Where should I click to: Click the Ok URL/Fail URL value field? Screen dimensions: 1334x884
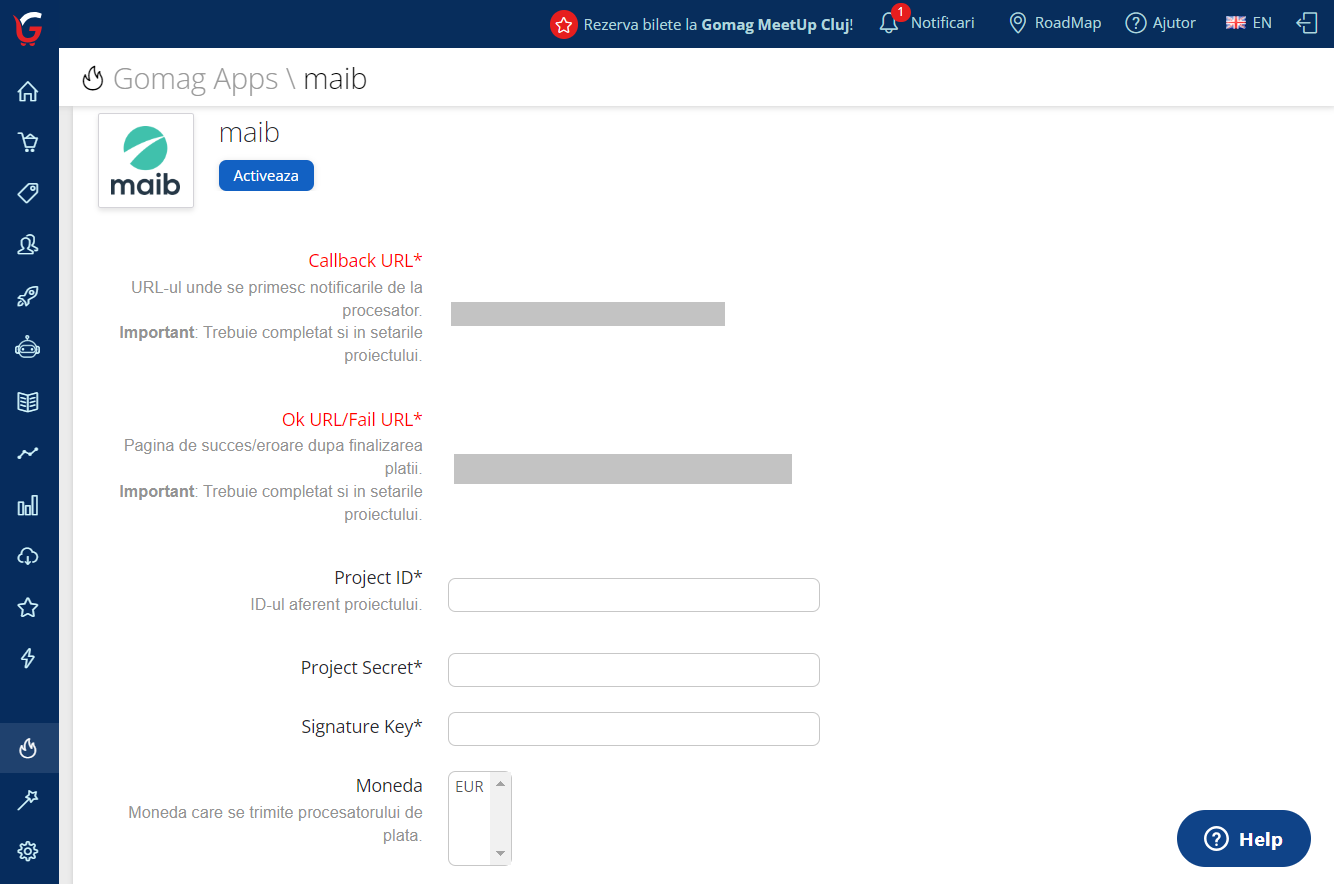pos(623,469)
